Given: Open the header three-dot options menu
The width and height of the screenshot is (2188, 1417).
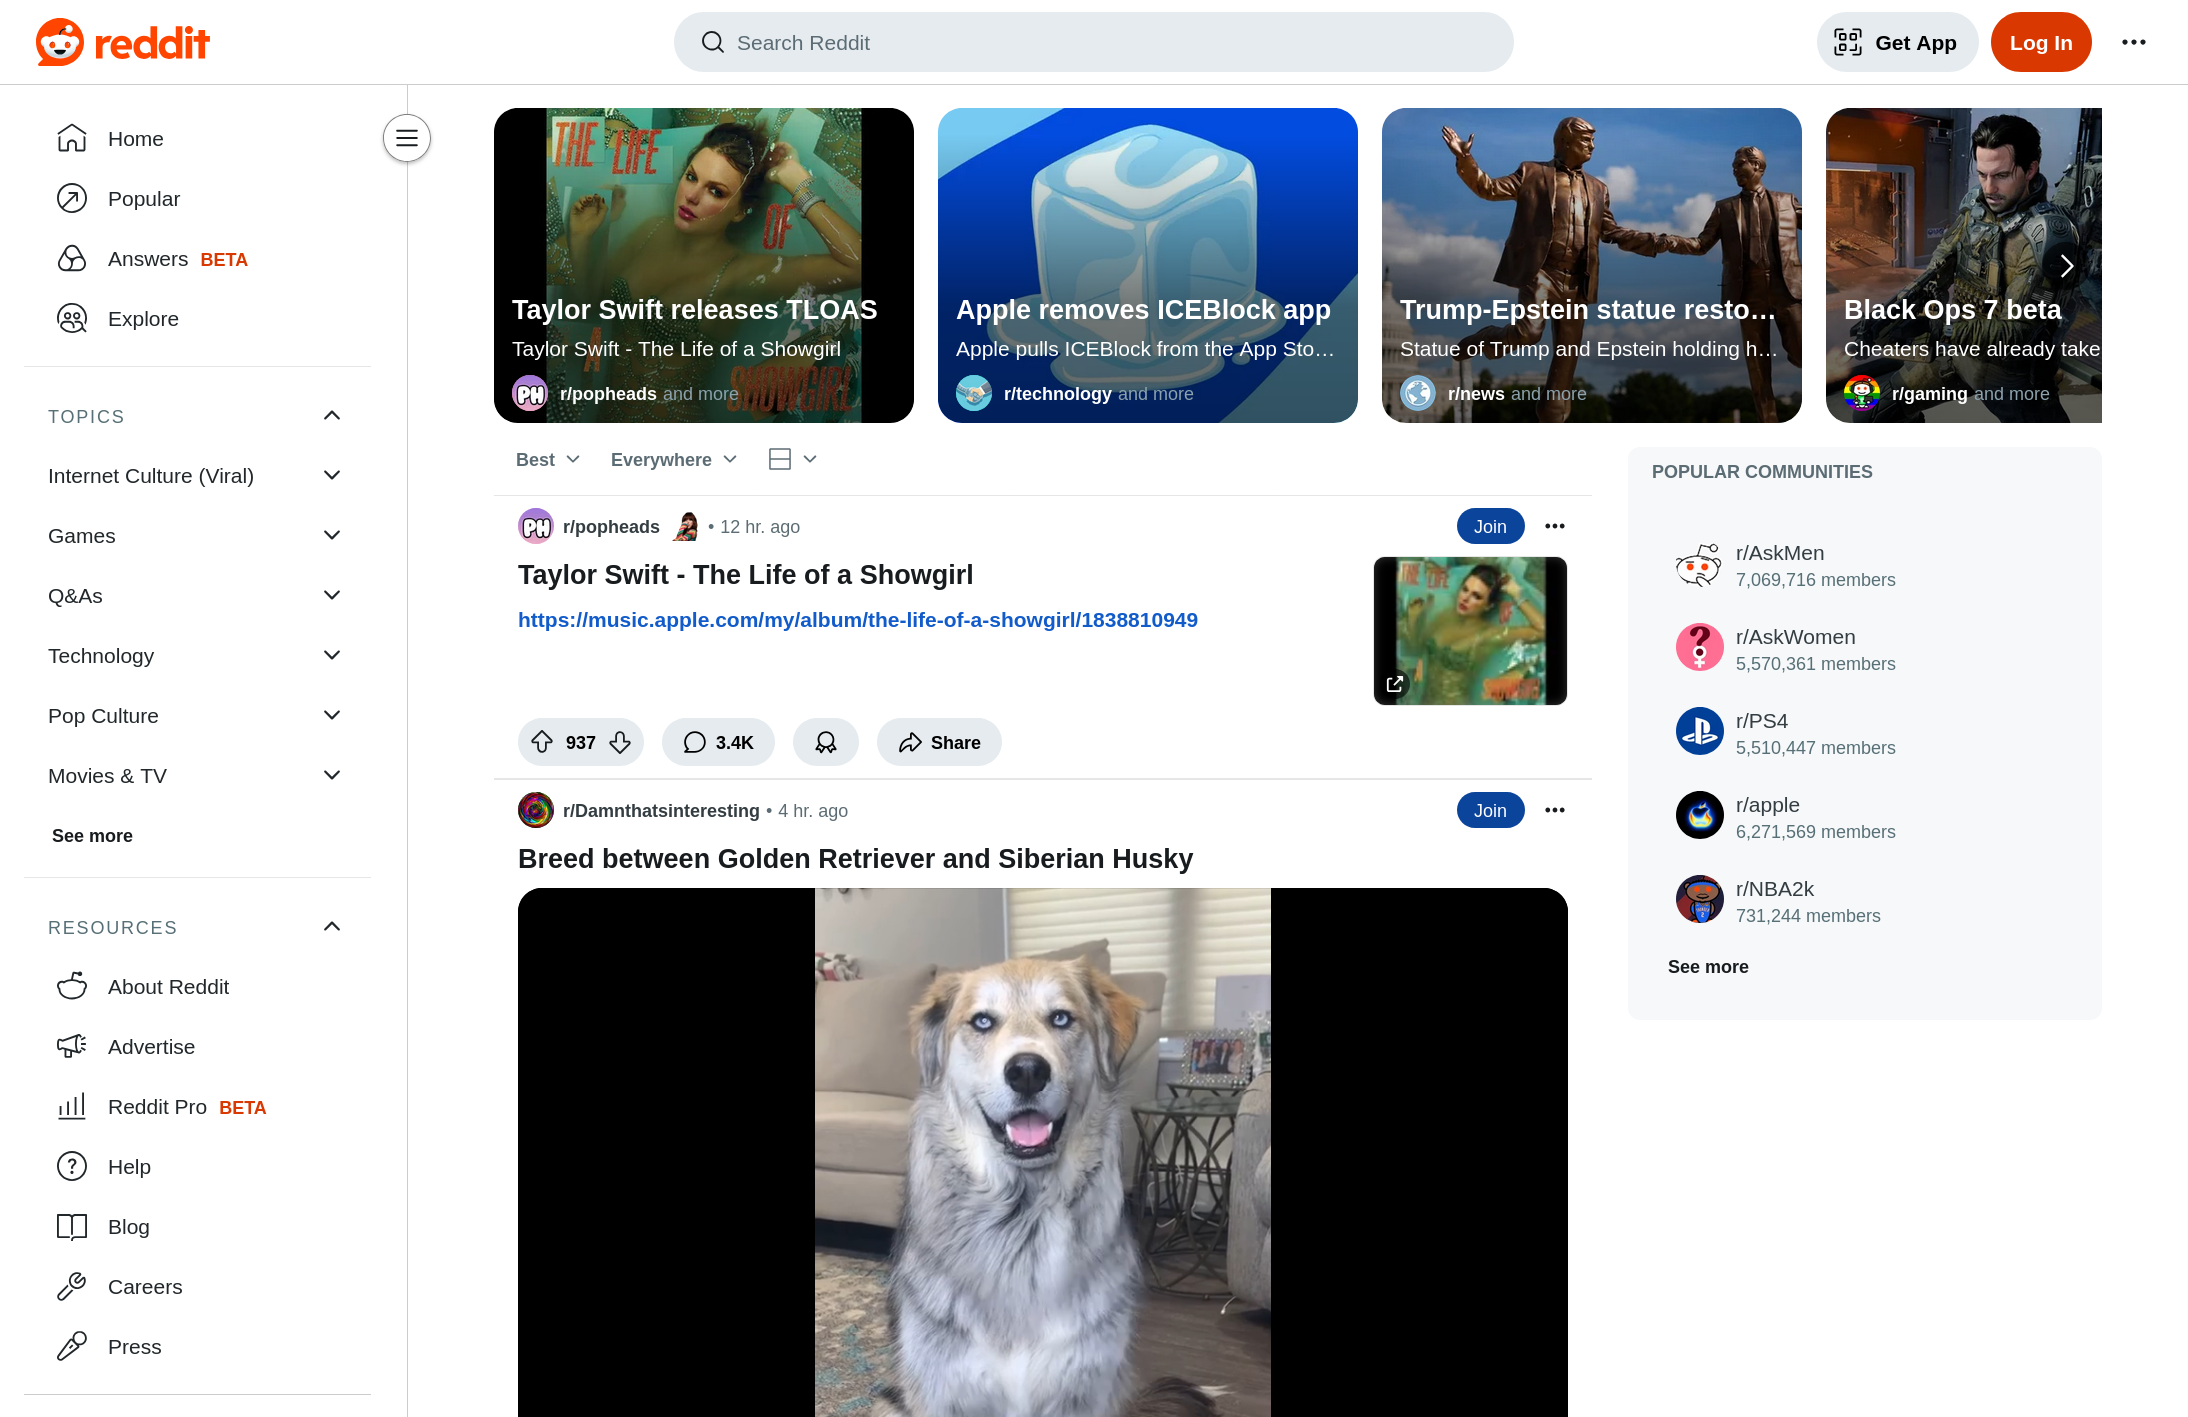Looking at the screenshot, I should click(2133, 42).
